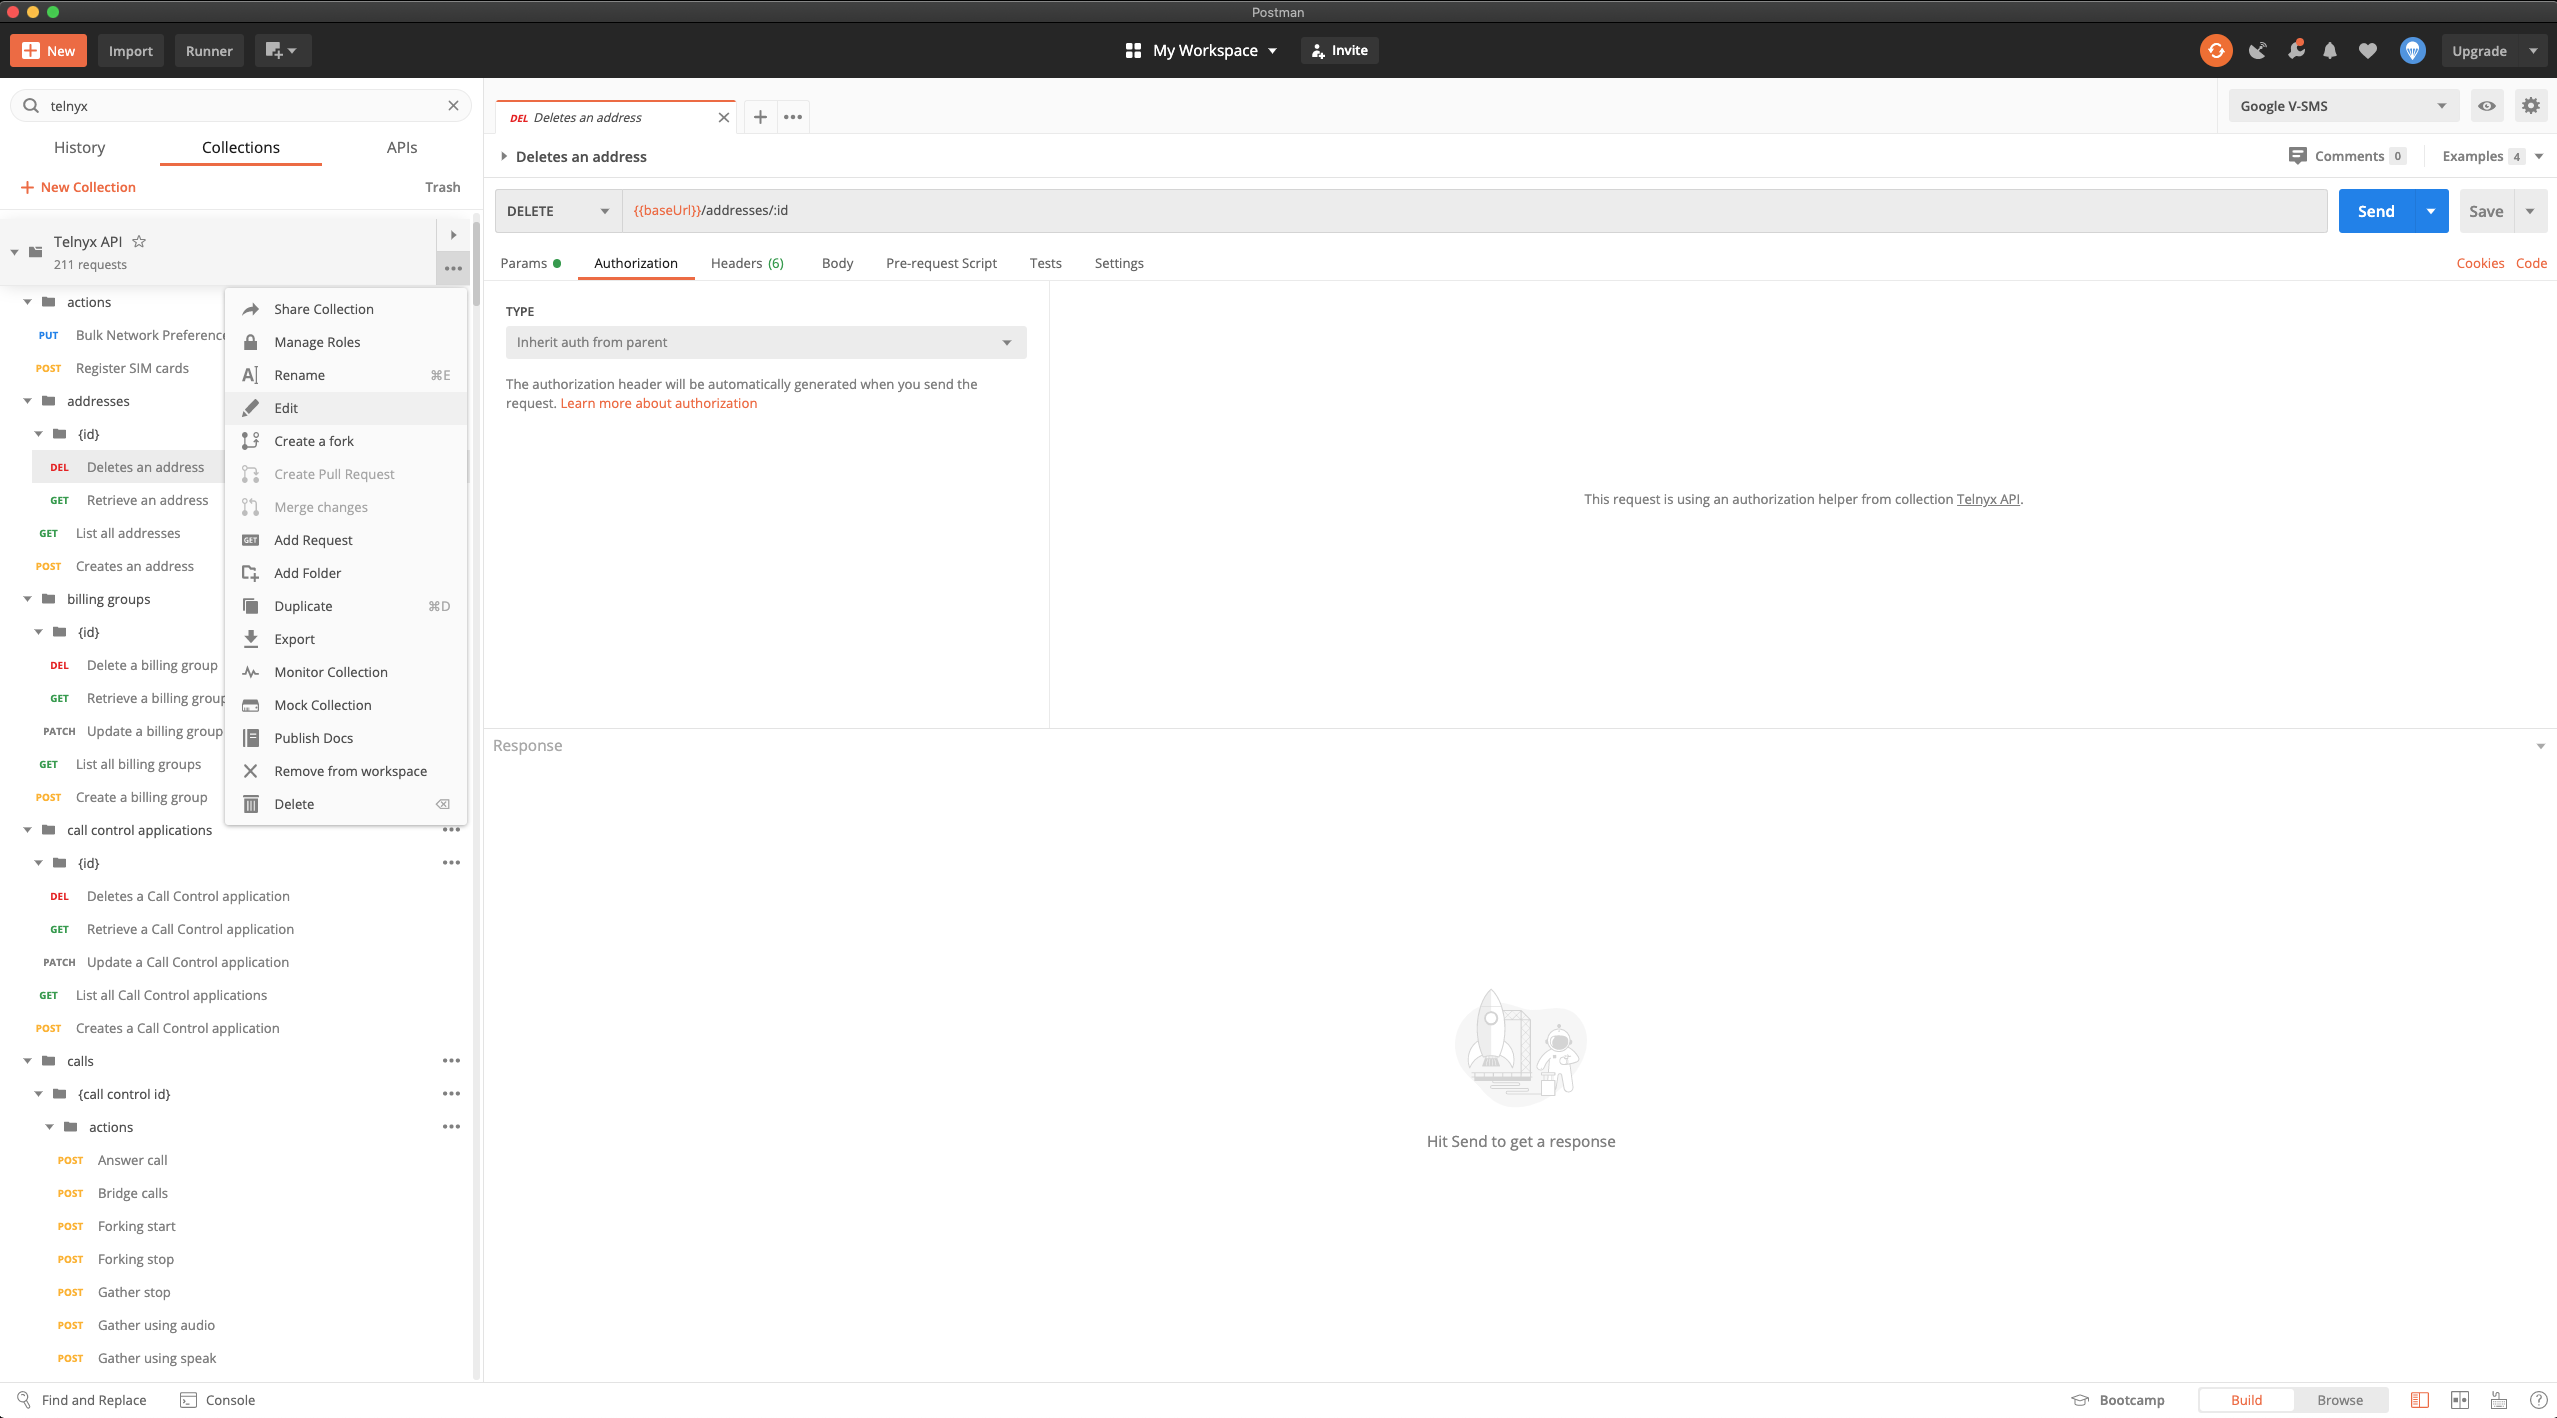Open tab options three-dots menu
Viewport: 2557px width, 1418px height.
(793, 117)
